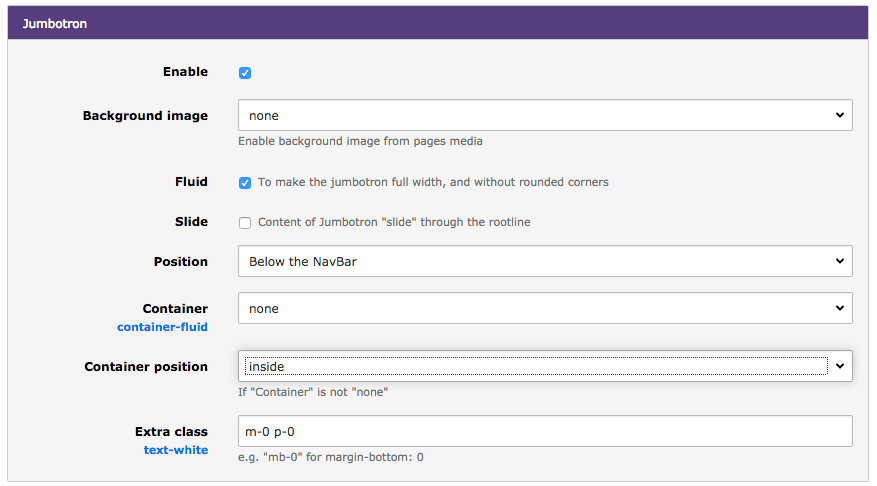Click the chevron arrow of Container position select
The width and height of the screenshot is (877, 486).
coord(840,366)
